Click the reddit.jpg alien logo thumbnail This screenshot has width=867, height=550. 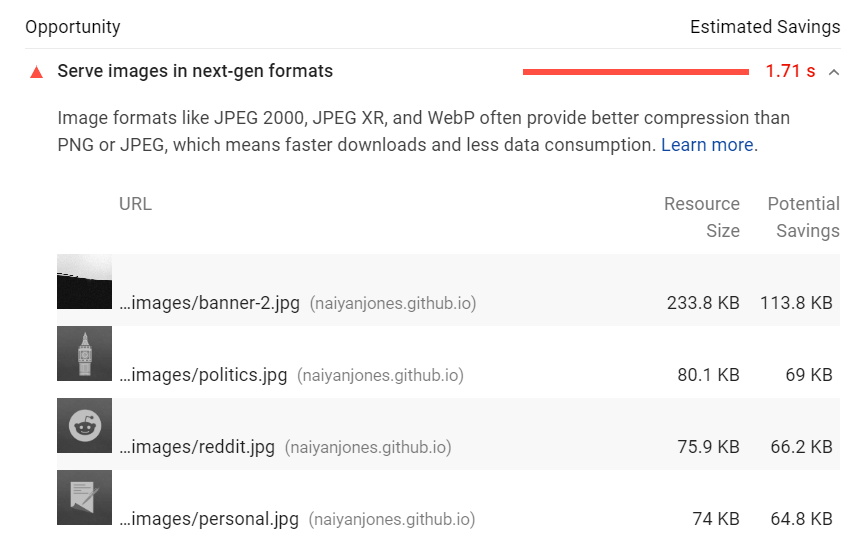[x=85, y=426]
